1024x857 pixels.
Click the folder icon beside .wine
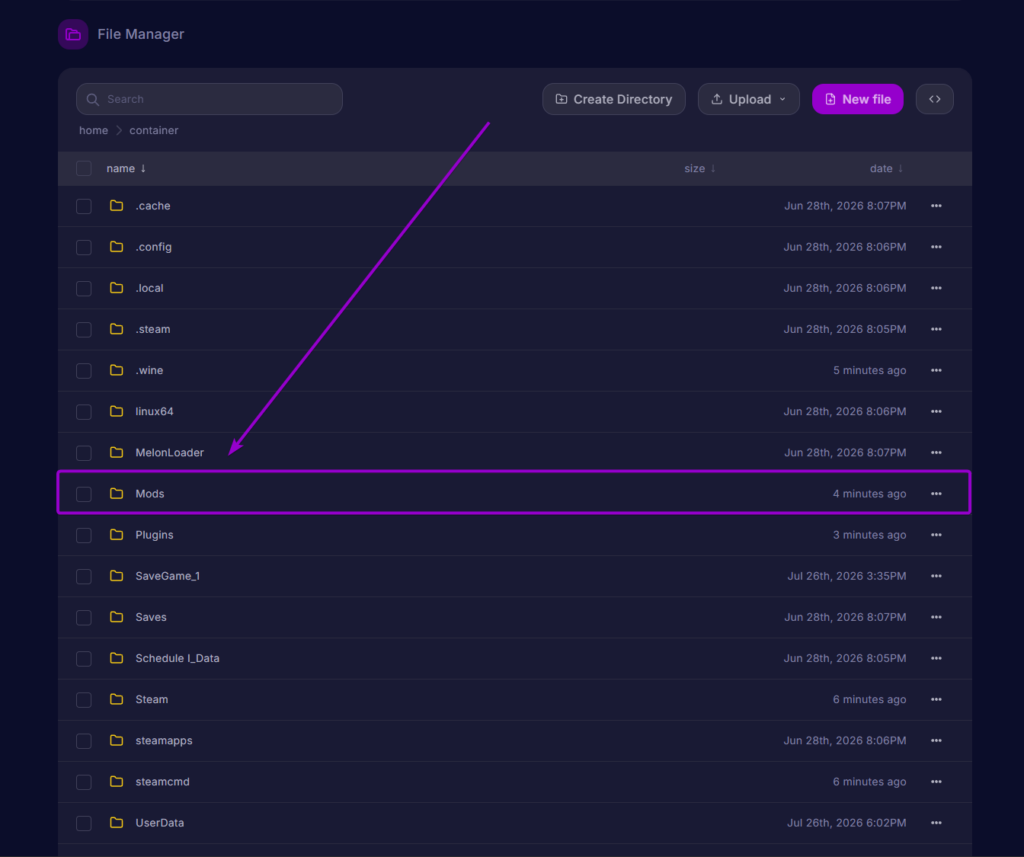[x=116, y=370]
